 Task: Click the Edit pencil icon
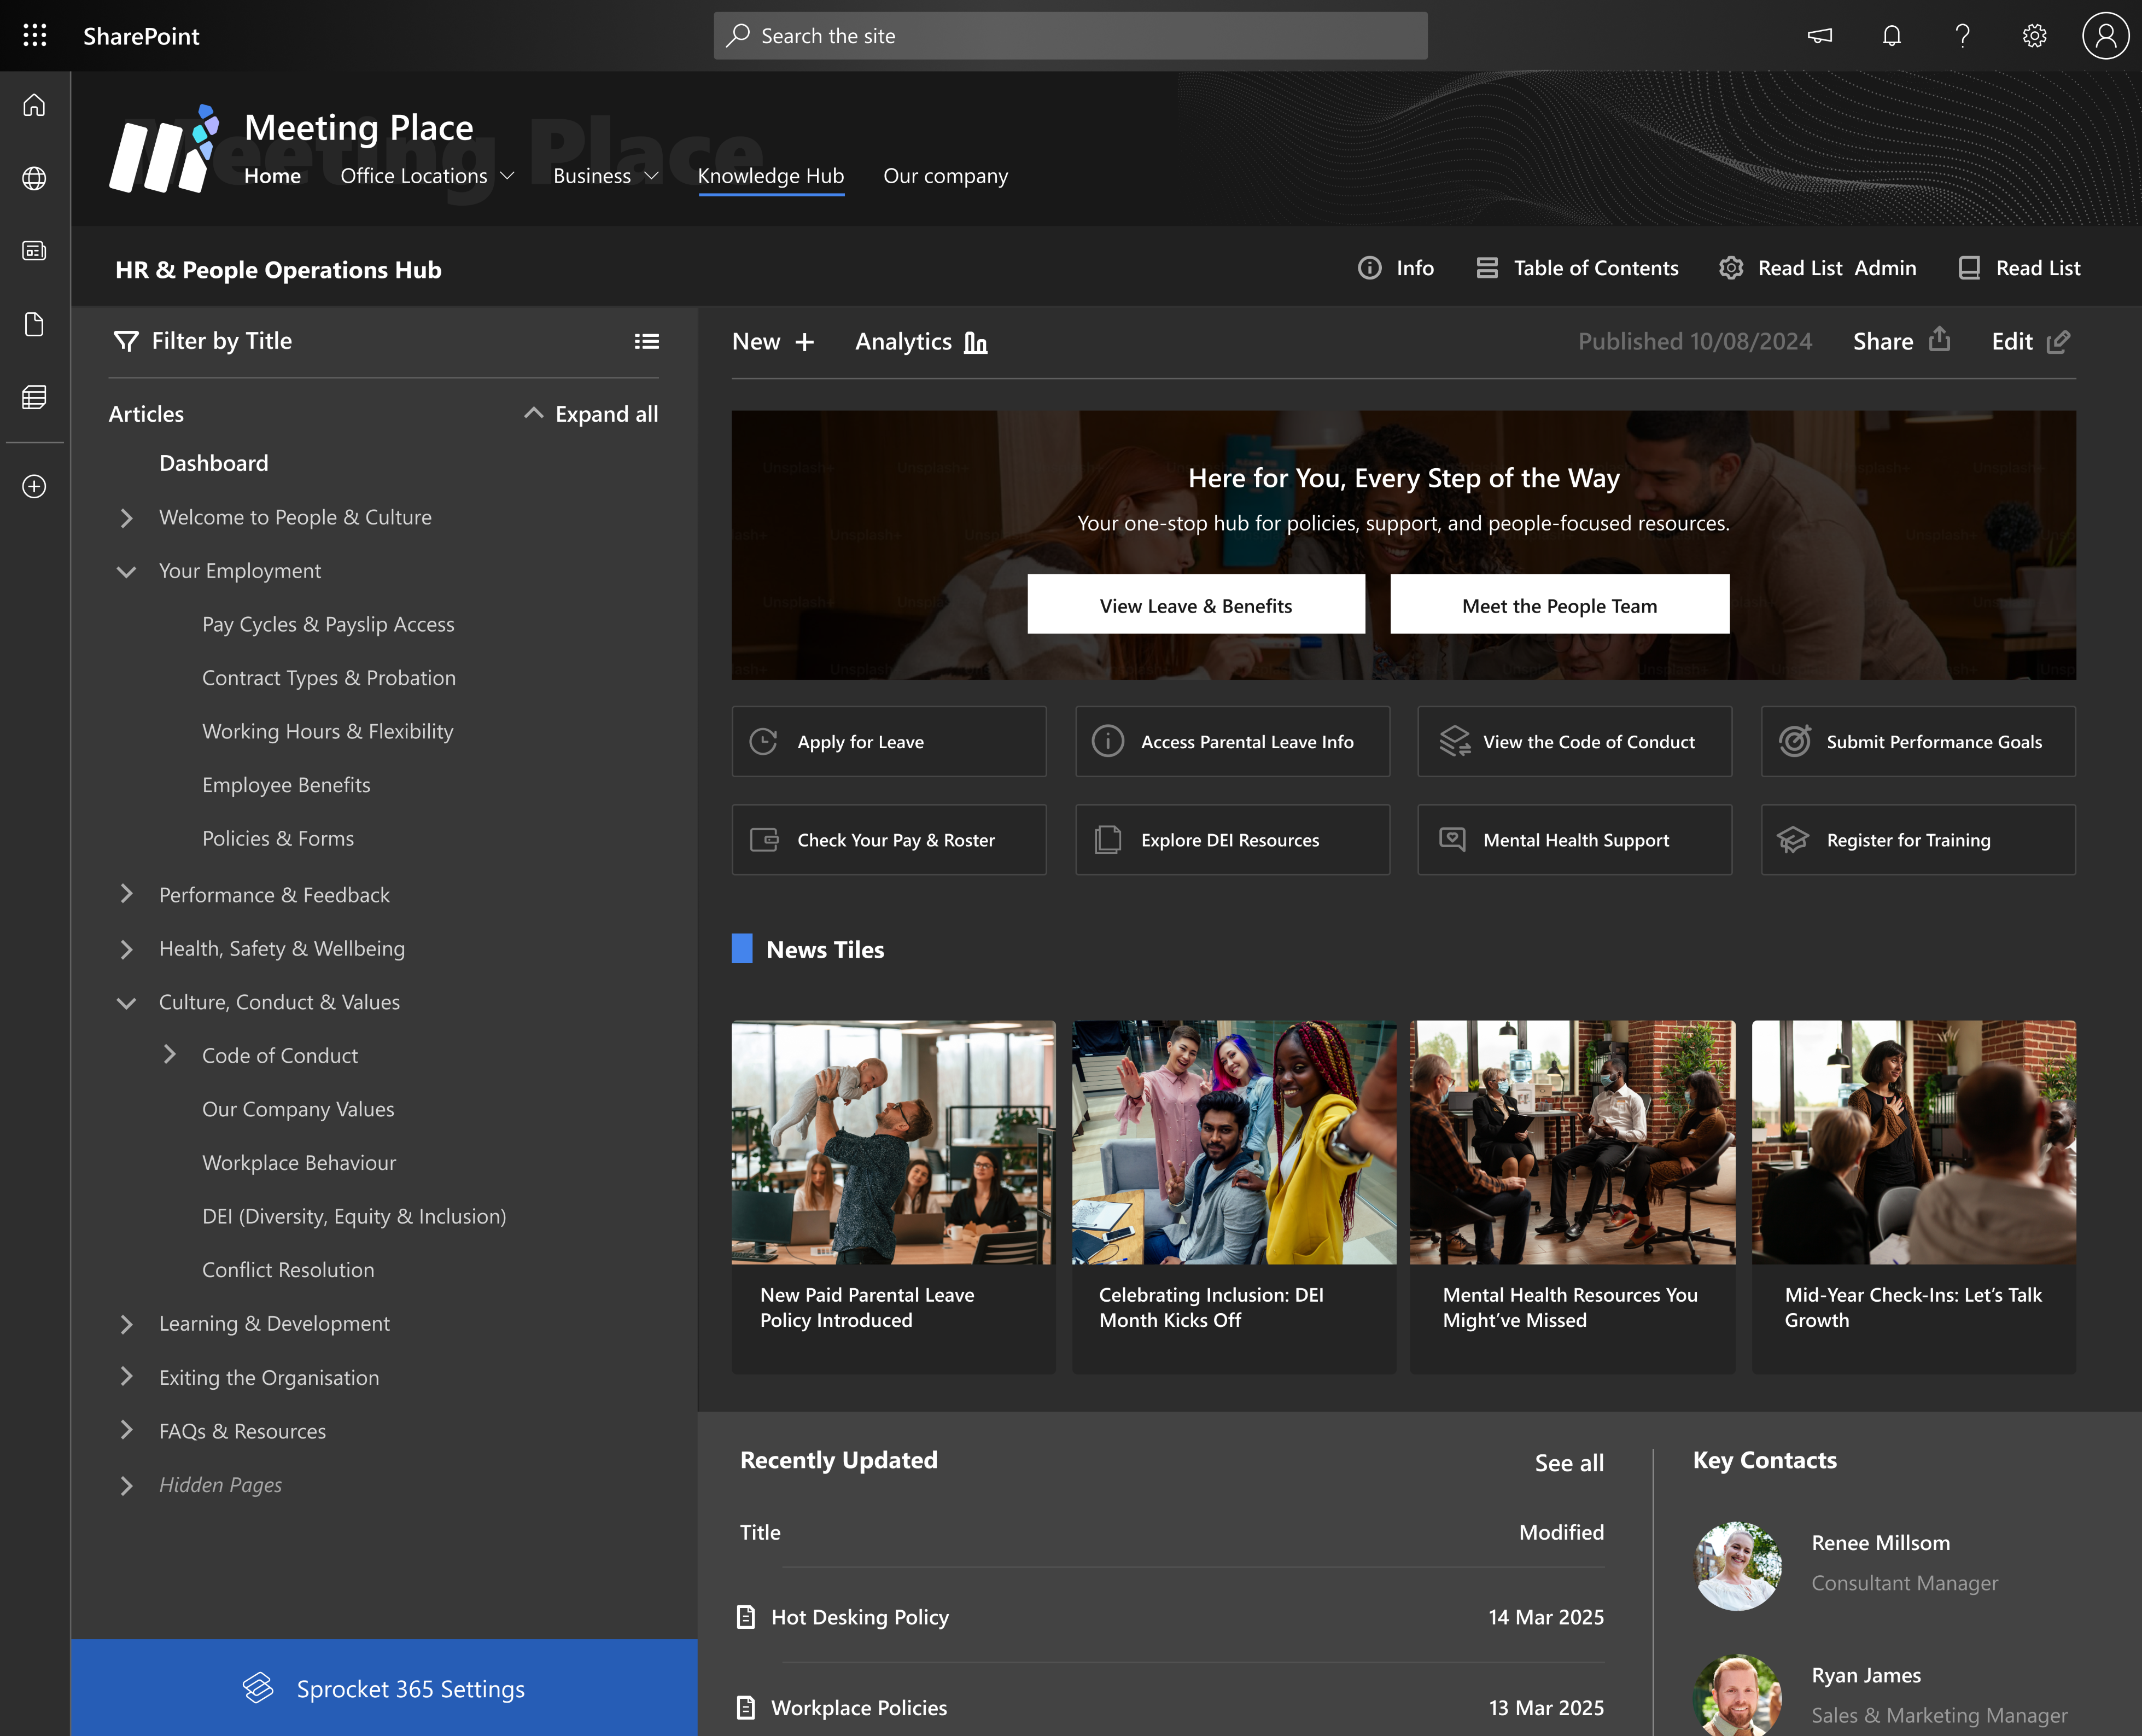pyautogui.click(x=2059, y=342)
